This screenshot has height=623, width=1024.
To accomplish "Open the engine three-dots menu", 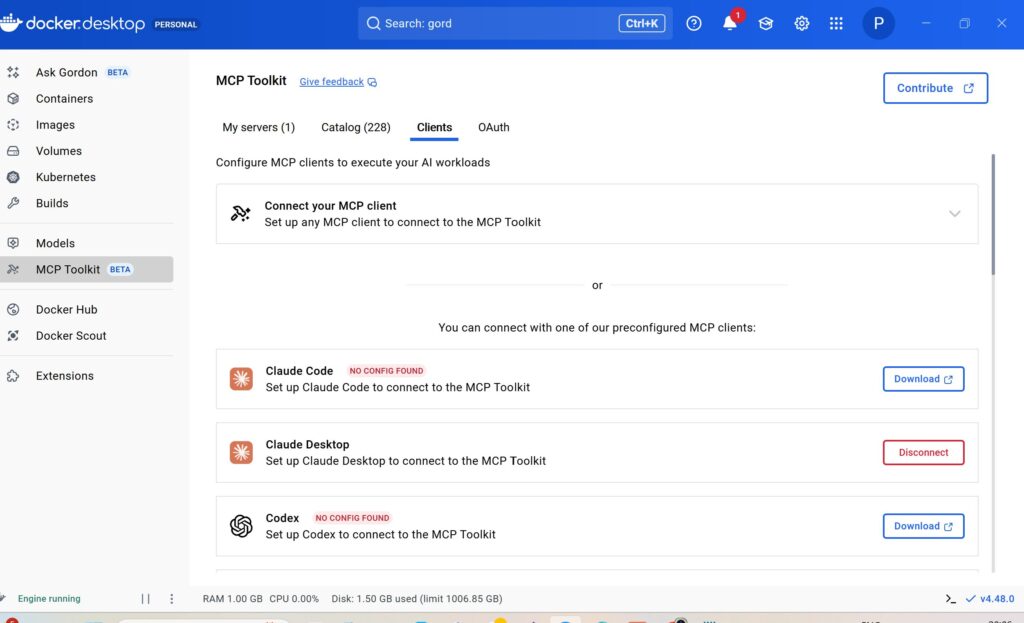I will click(171, 599).
